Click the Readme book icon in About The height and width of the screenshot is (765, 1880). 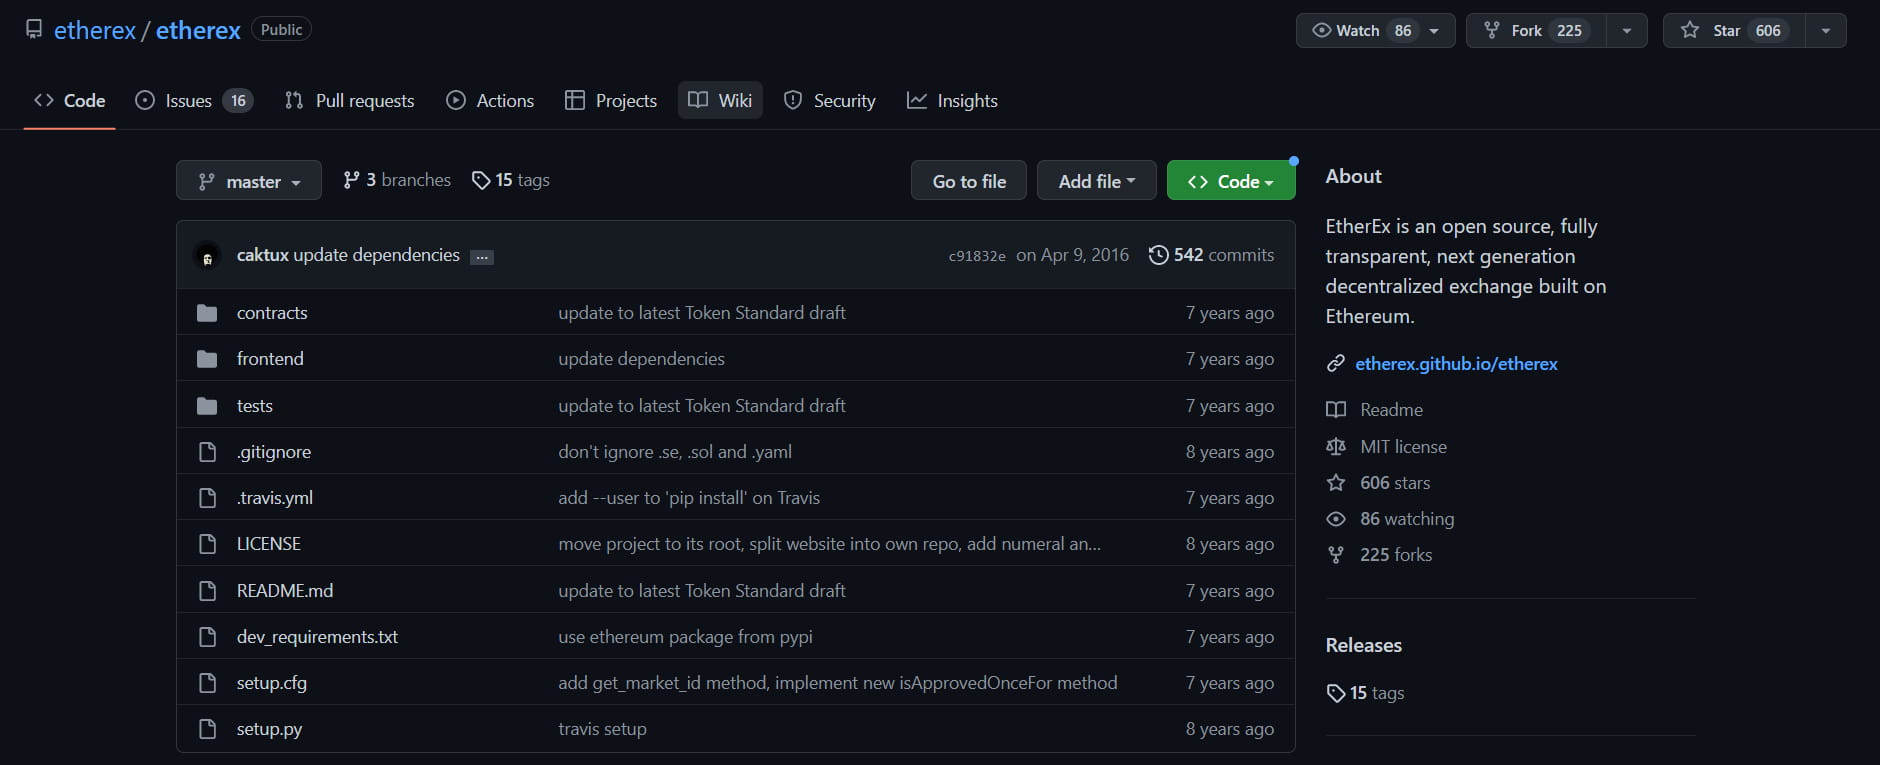(1335, 410)
